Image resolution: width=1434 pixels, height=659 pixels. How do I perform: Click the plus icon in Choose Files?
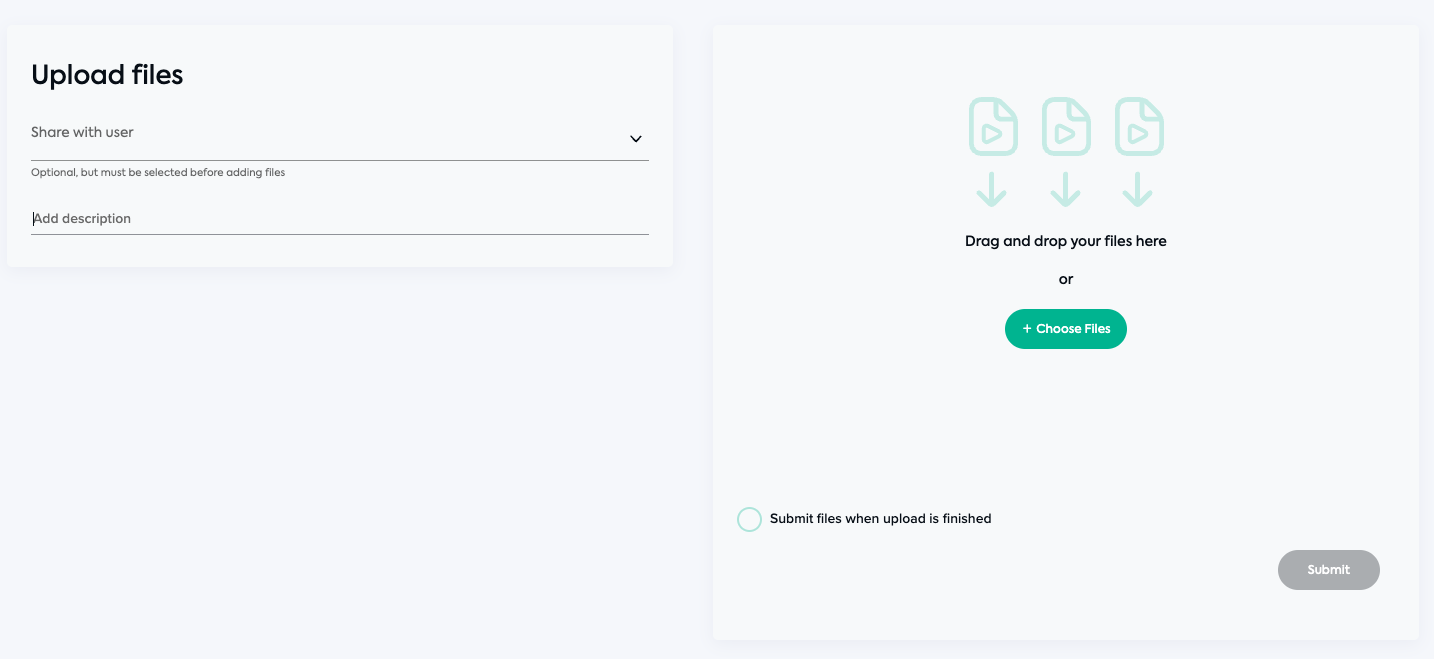tap(1027, 329)
